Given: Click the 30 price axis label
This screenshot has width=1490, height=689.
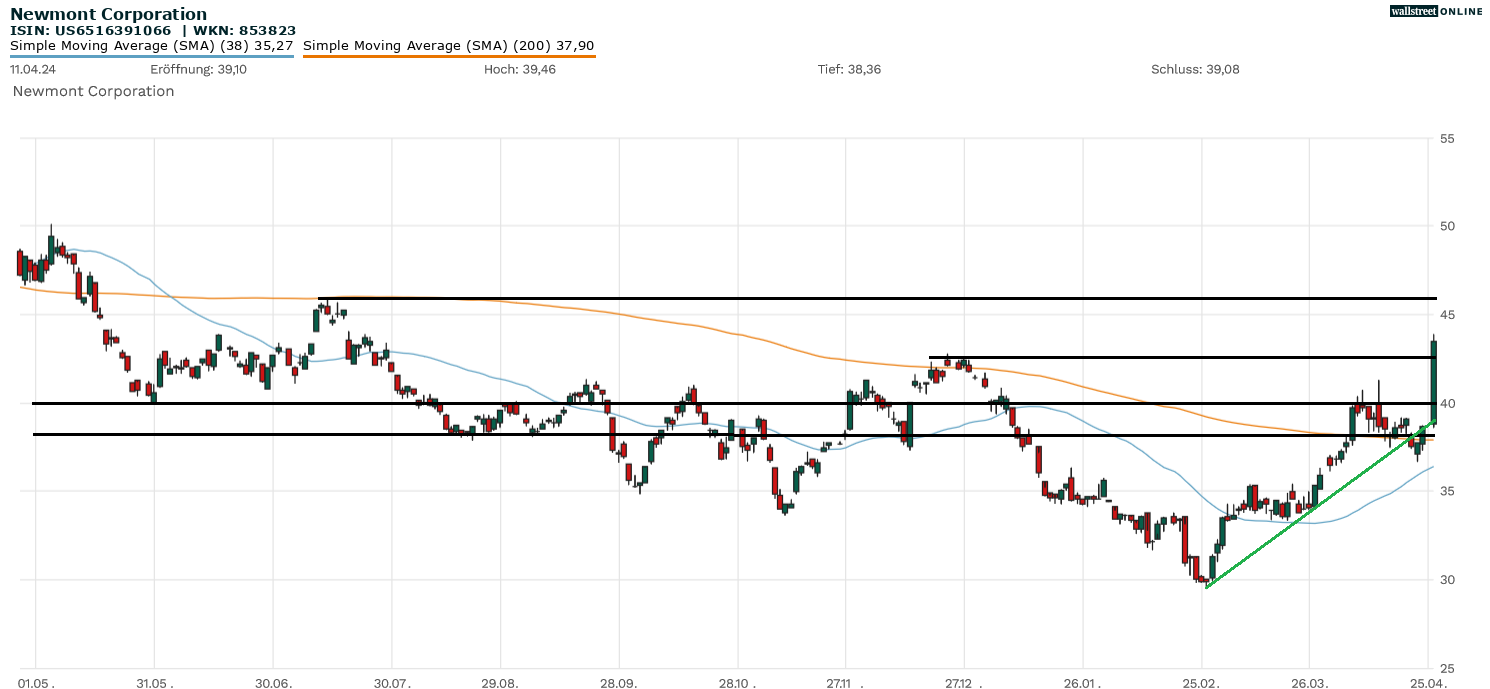Looking at the screenshot, I should click(1447, 580).
